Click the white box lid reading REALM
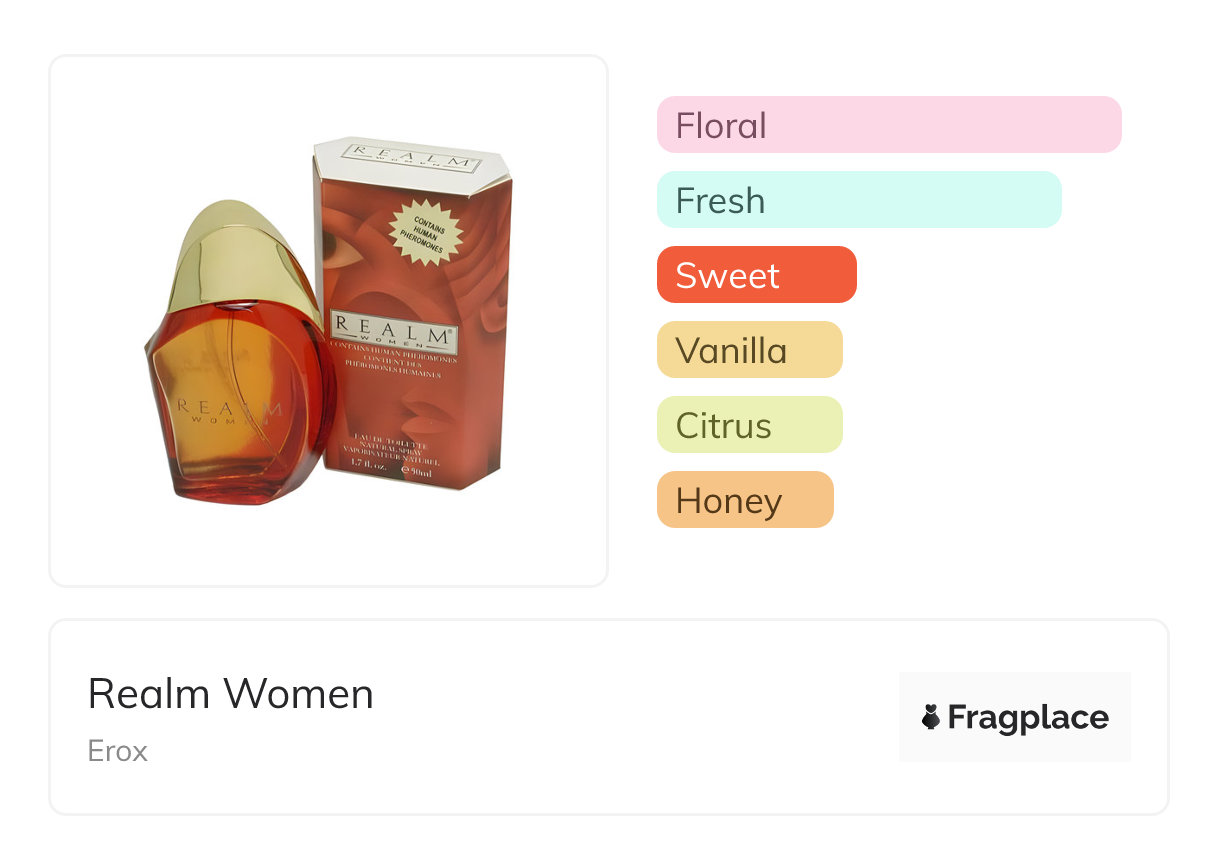 click(x=410, y=160)
